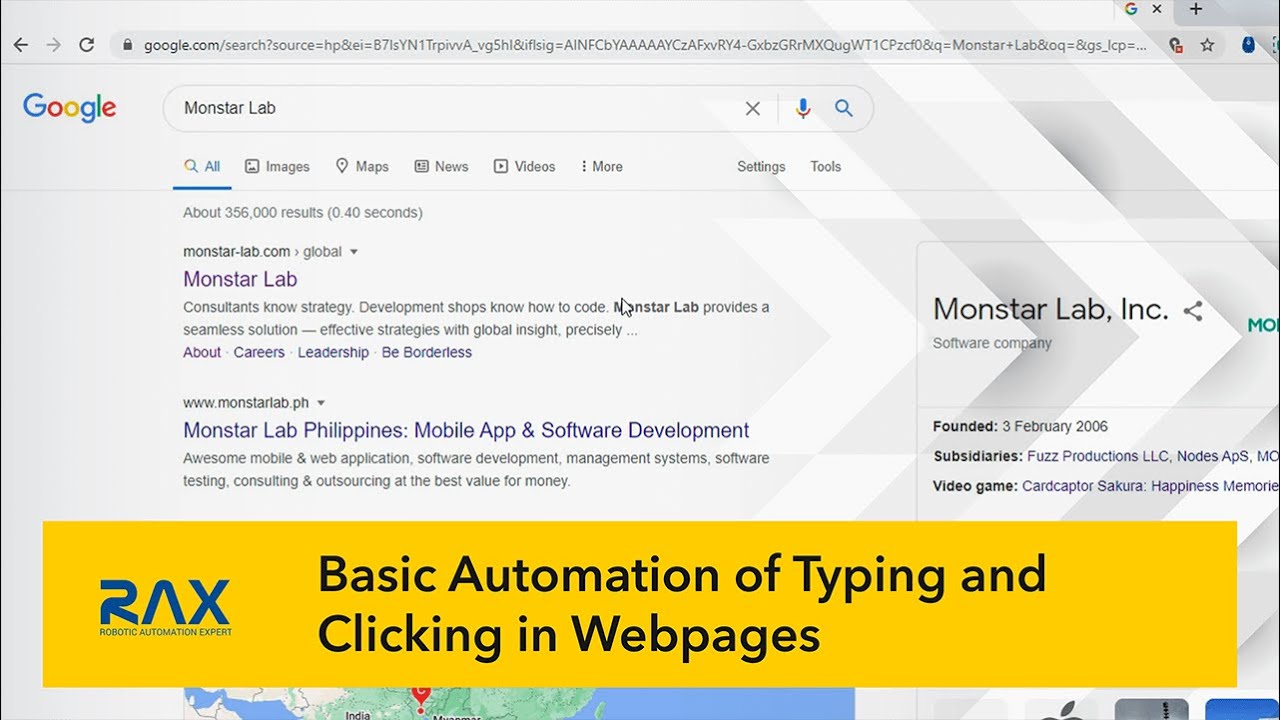Click the address bar URL
Screen dimensions: 1280x720
[x=645, y=45]
